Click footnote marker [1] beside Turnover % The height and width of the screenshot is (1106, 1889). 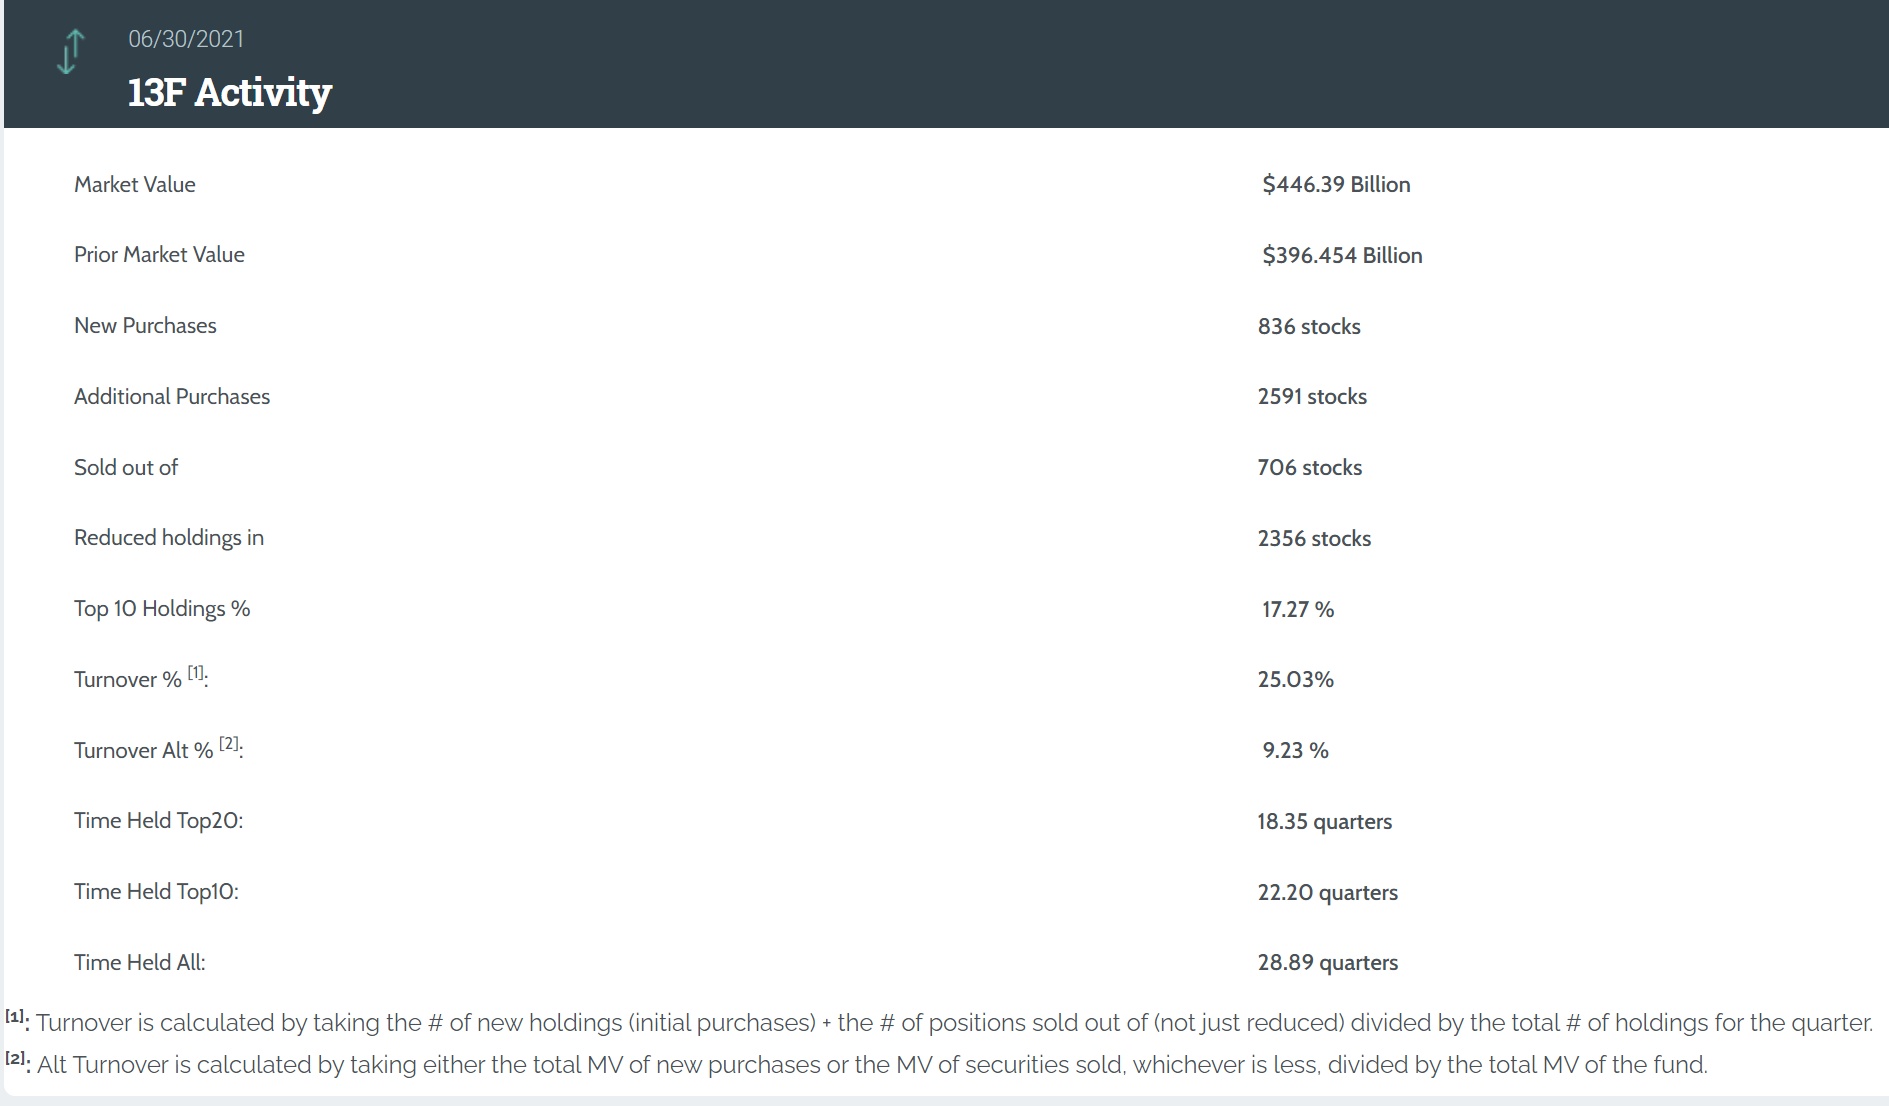pyautogui.click(x=196, y=673)
